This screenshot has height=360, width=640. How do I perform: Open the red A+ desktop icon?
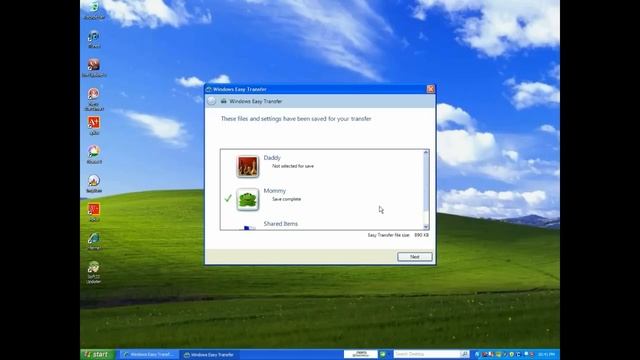[x=94, y=126]
